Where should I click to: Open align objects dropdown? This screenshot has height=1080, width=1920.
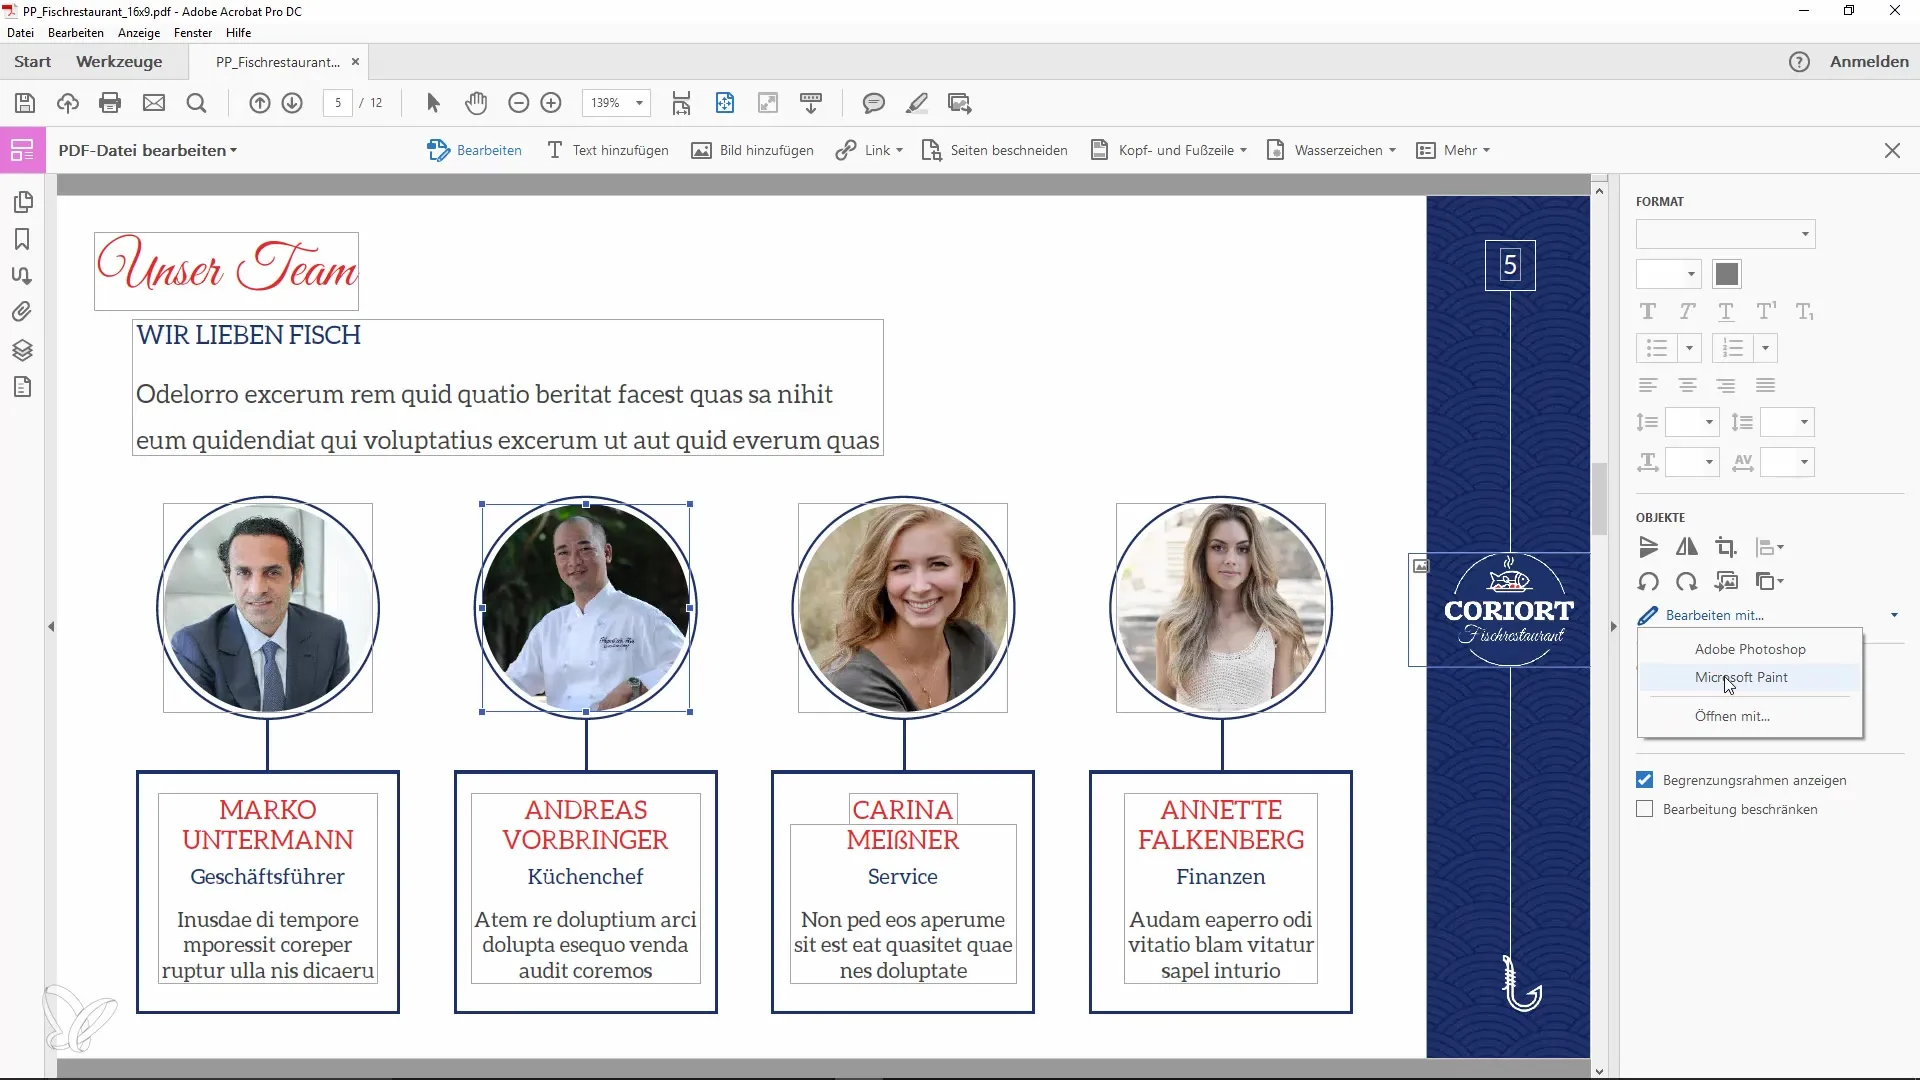tap(1769, 547)
